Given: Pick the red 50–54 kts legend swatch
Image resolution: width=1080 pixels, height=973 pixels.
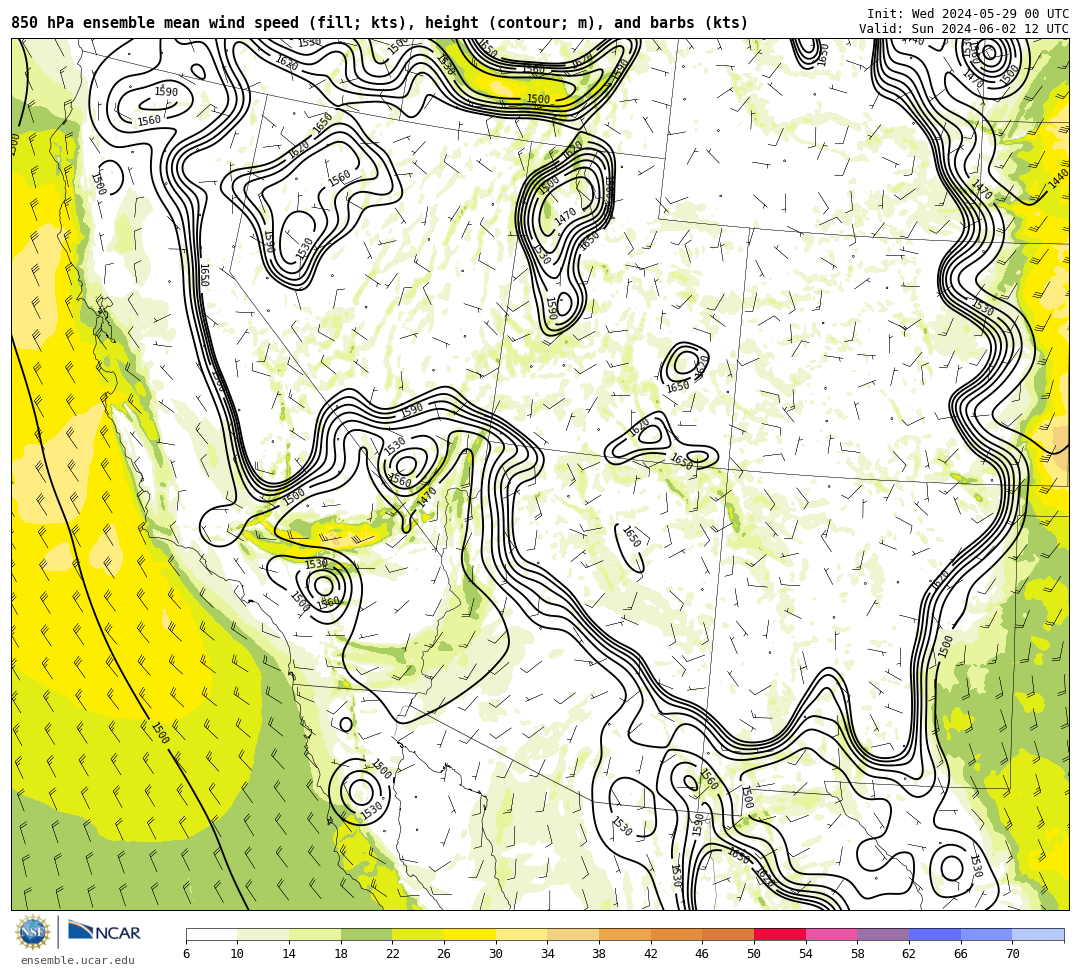Looking at the screenshot, I should pos(780,934).
